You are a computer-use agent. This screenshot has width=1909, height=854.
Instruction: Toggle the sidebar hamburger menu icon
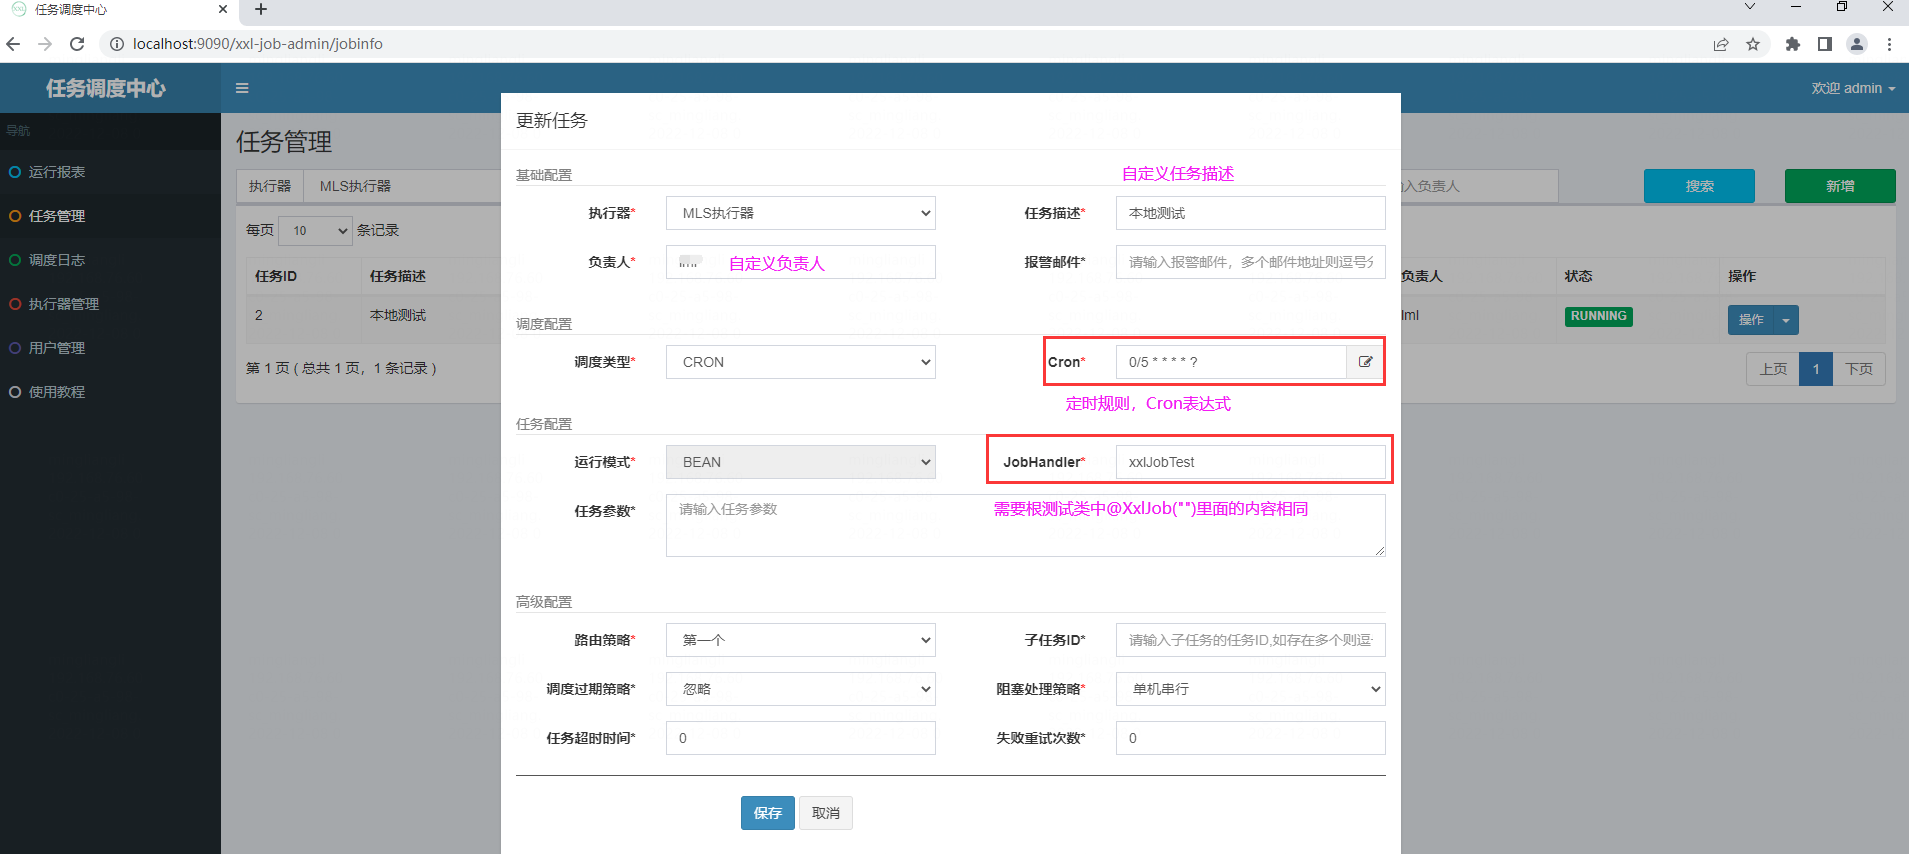(x=242, y=88)
